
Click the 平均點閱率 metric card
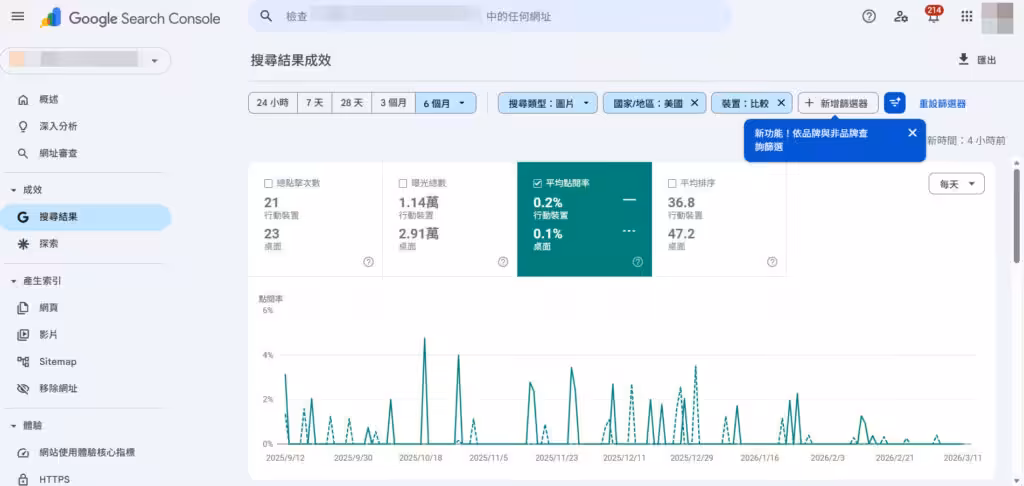click(584, 219)
